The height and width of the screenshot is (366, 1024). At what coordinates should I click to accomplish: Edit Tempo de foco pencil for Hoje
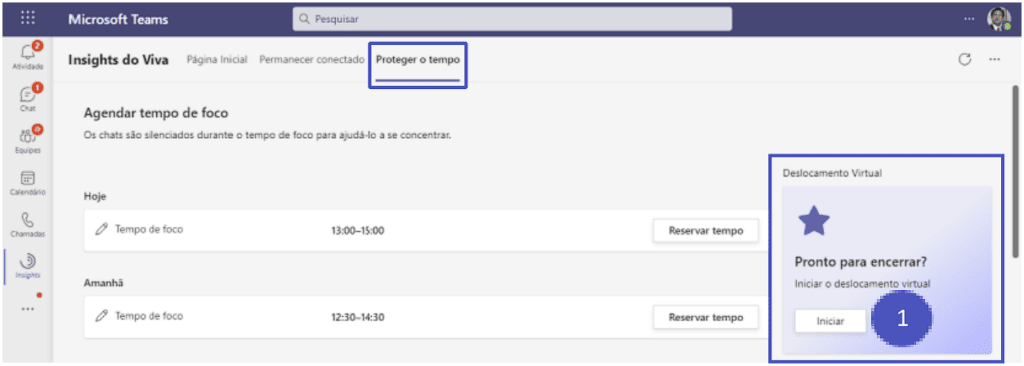[101, 229]
